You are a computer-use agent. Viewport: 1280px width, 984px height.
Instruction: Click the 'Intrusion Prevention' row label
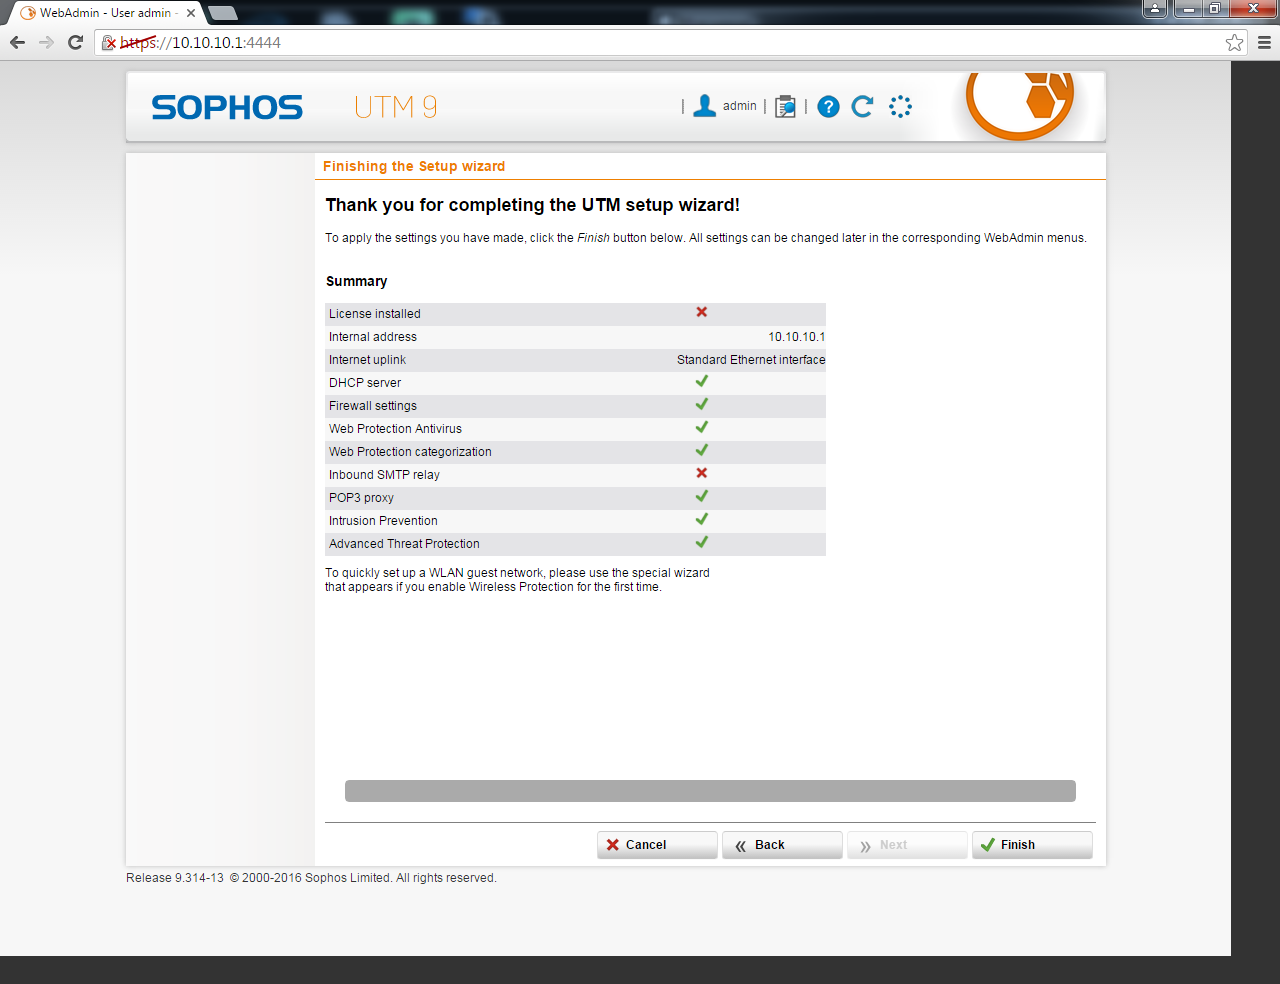pyautogui.click(x=383, y=521)
